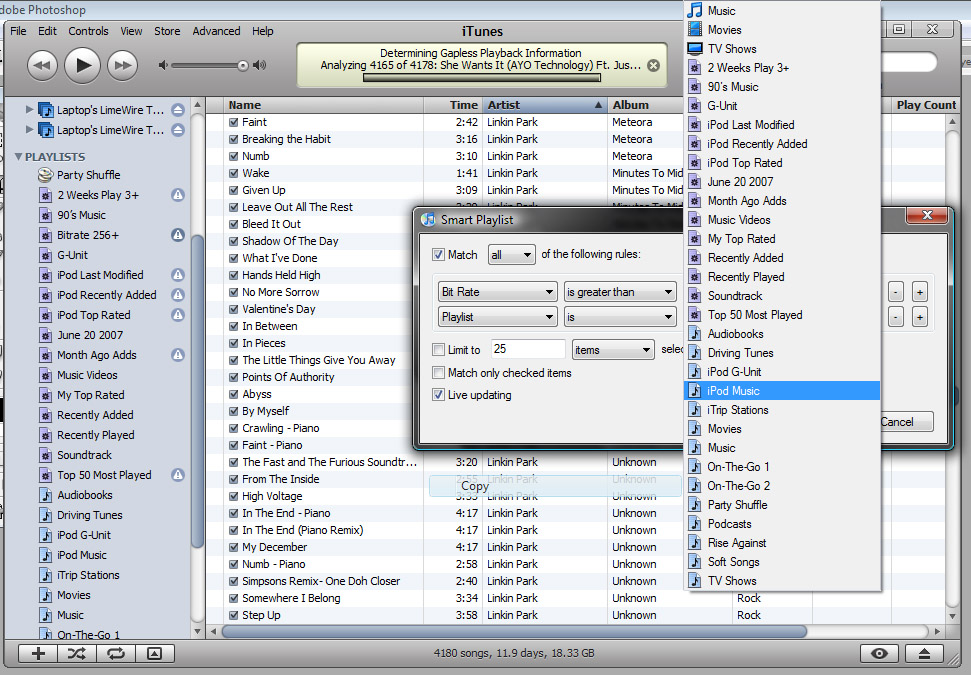Click the eject disc button at bottom right
The width and height of the screenshot is (971, 675).
click(924, 653)
